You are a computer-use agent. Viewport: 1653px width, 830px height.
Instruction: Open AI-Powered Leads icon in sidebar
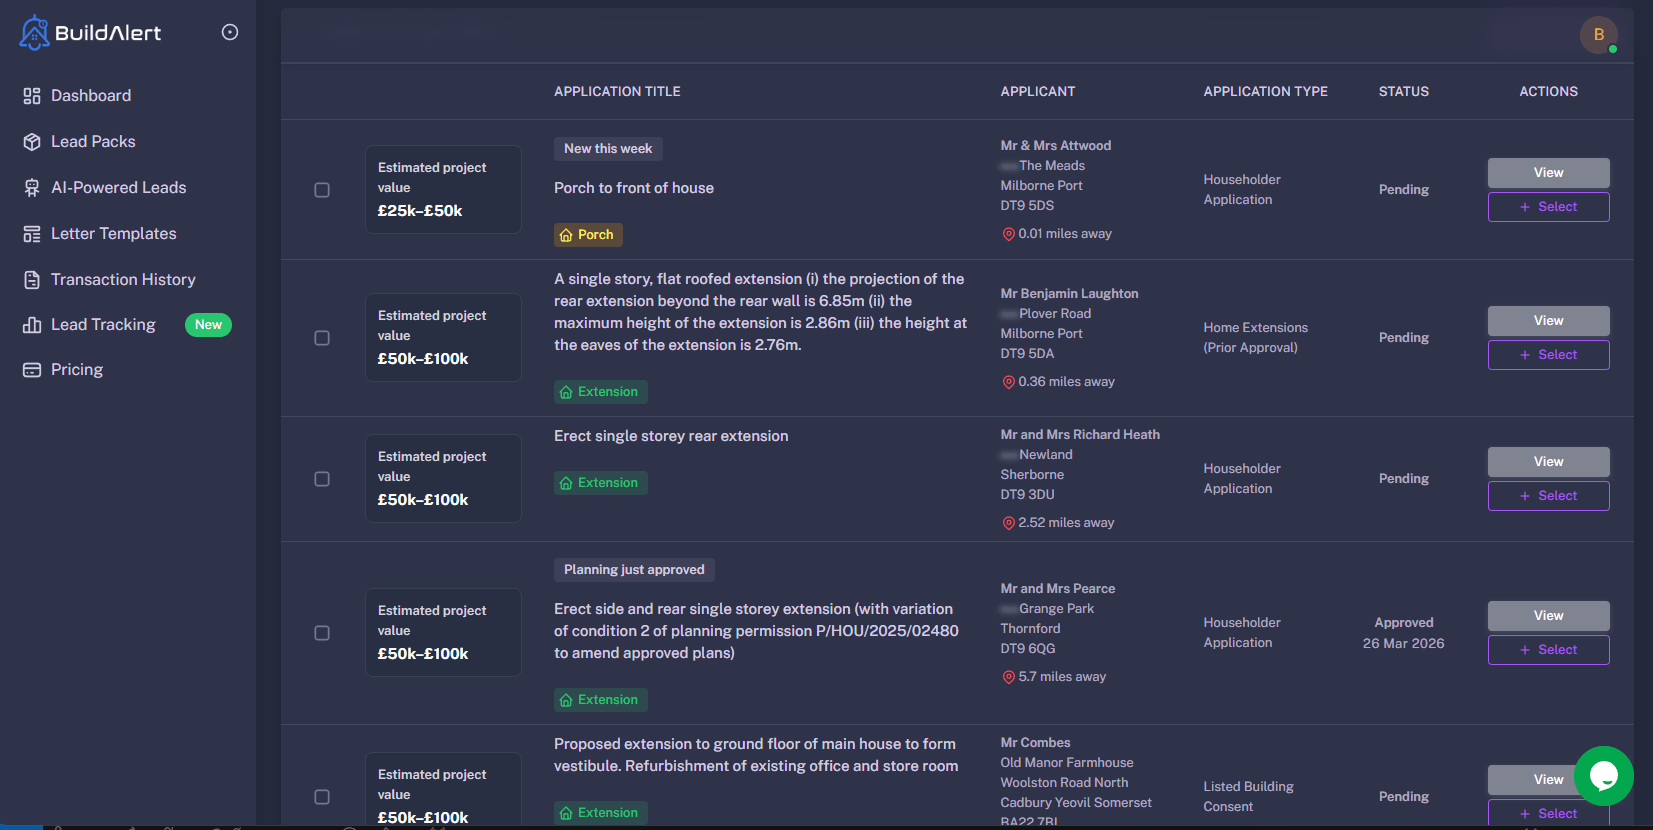click(32, 188)
